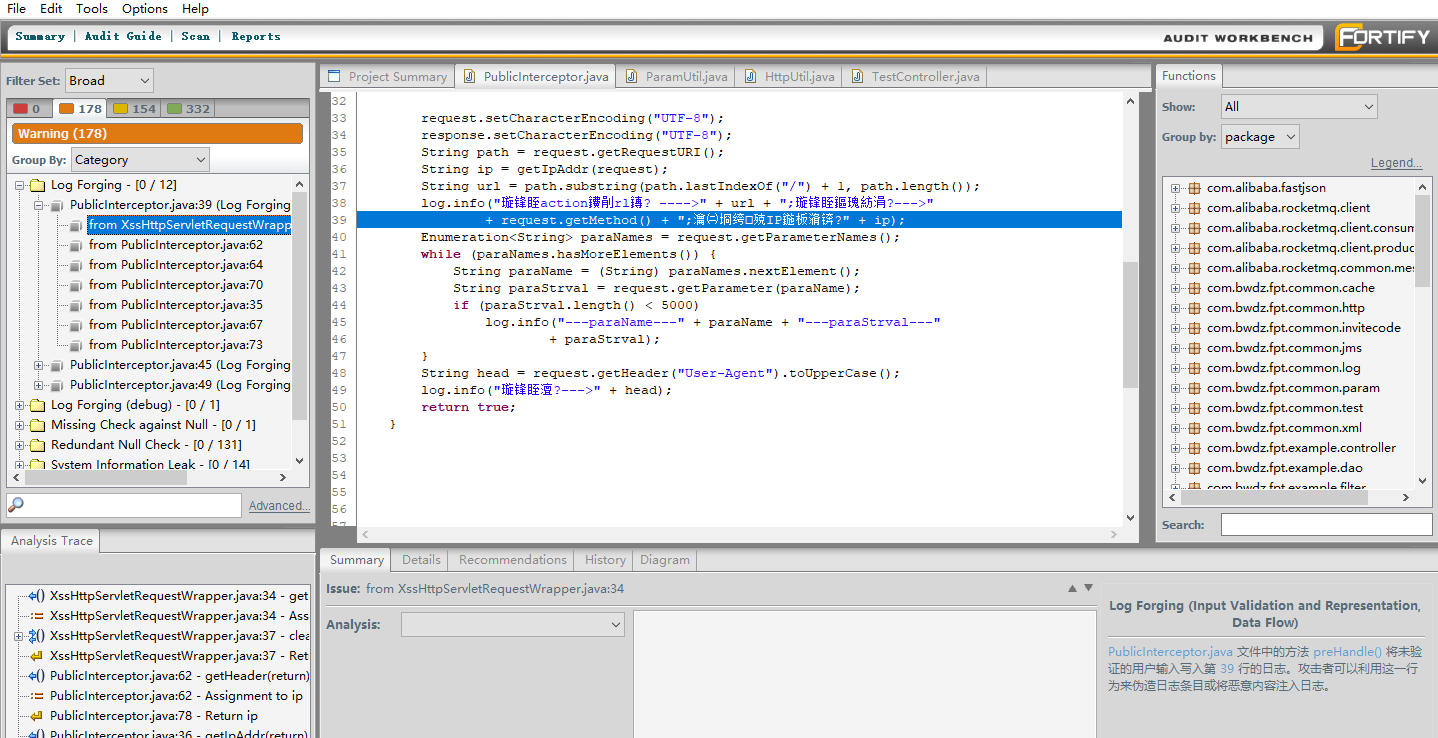Collapse the Log Forging folder
The width and height of the screenshot is (1438, 738).
coord(21,185)
